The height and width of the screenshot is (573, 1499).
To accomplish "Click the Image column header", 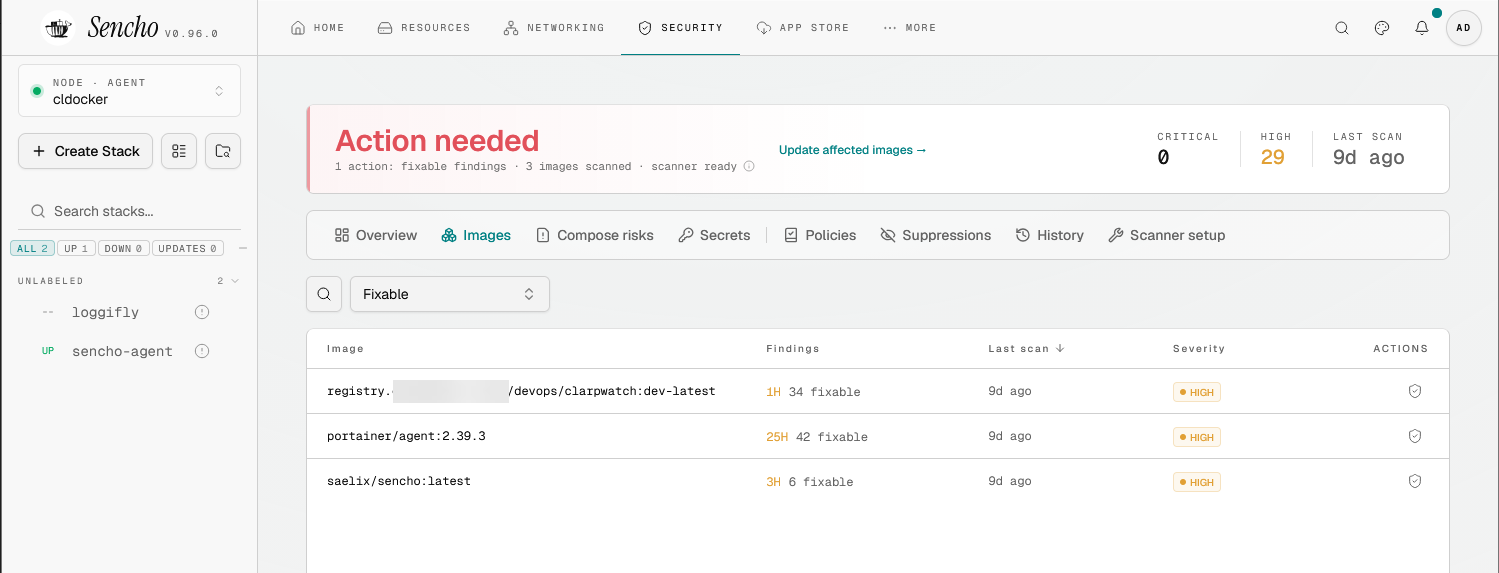I will pyautogui.click(x=345, y=348).
